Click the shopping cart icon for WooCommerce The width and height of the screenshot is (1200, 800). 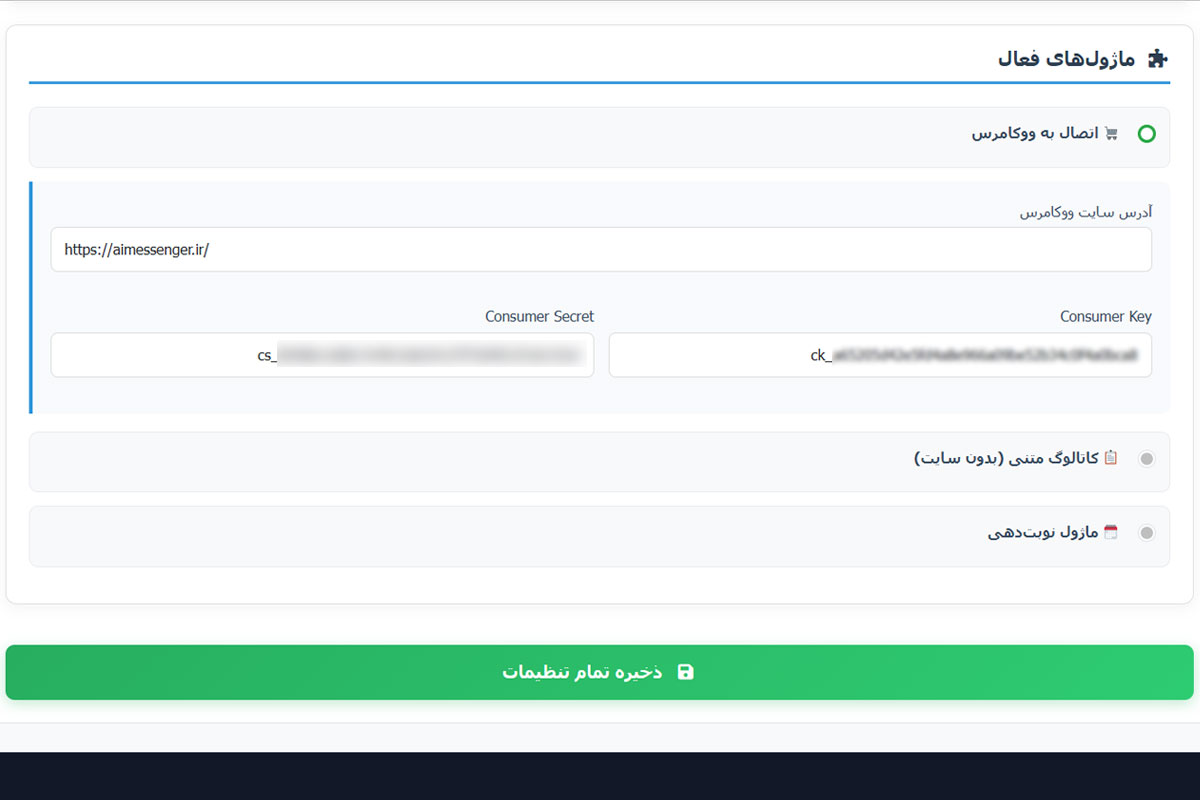pos(1111,134)
